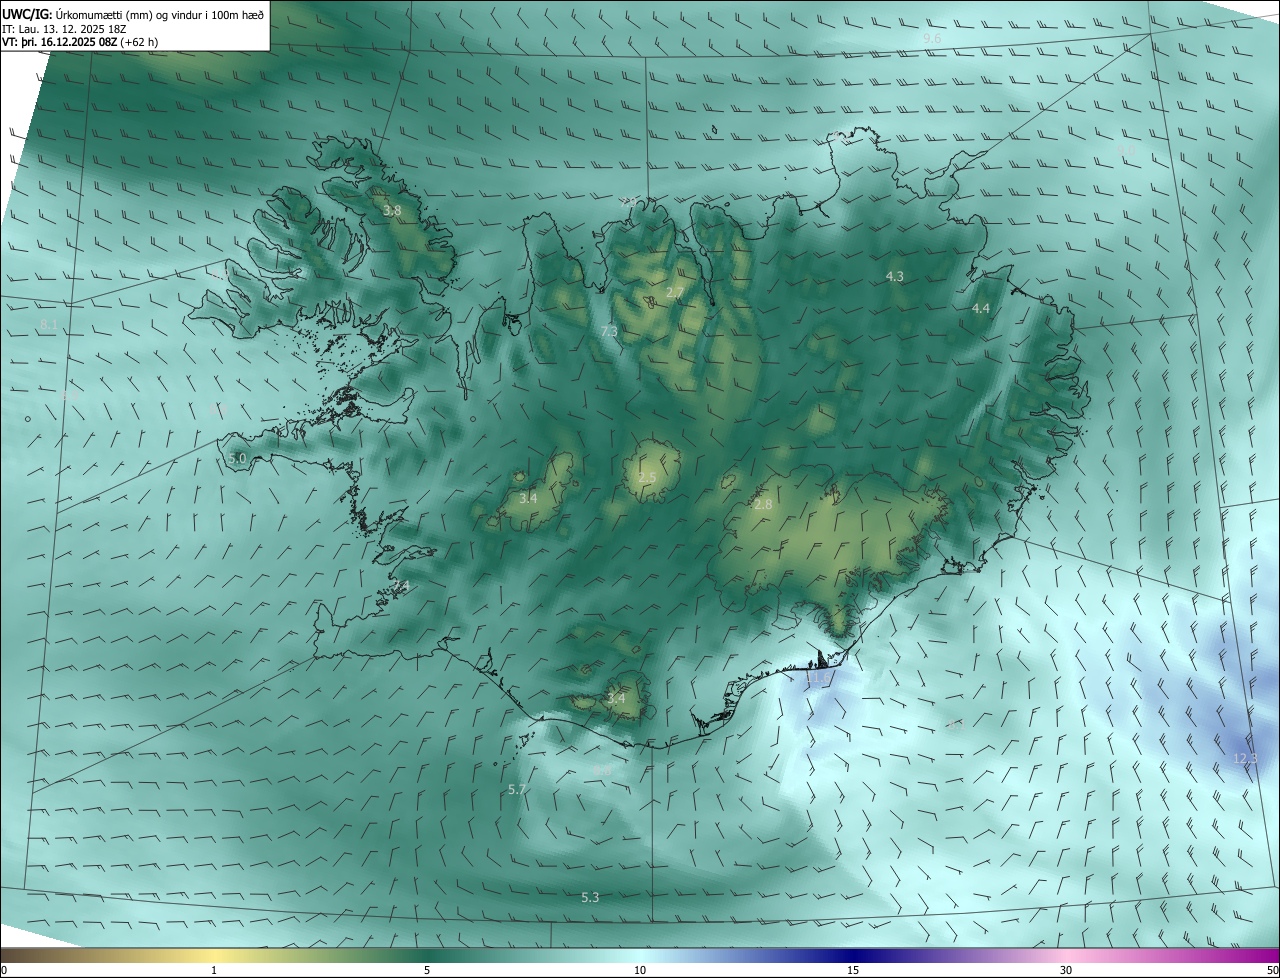This screenshot has height=978, width=1280.
Task: Click the 2.8 value label
Action: pos(763,505)
